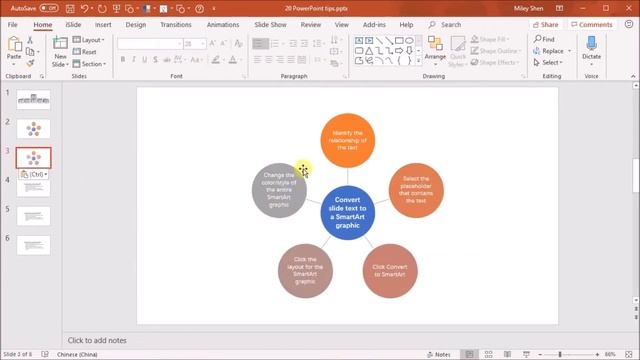Viewport: 640px width, 360px height.
Task: Switch to the Animations tab
Action: click(223, 25)
